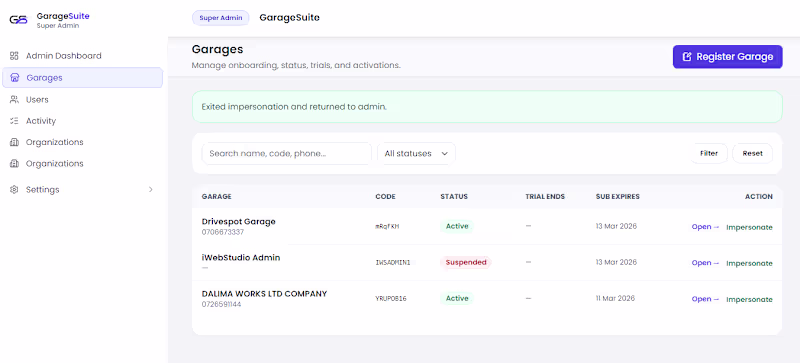The image size is (800, 363).
Task: Click phone number 0706673337
Action: coord(223,232)
